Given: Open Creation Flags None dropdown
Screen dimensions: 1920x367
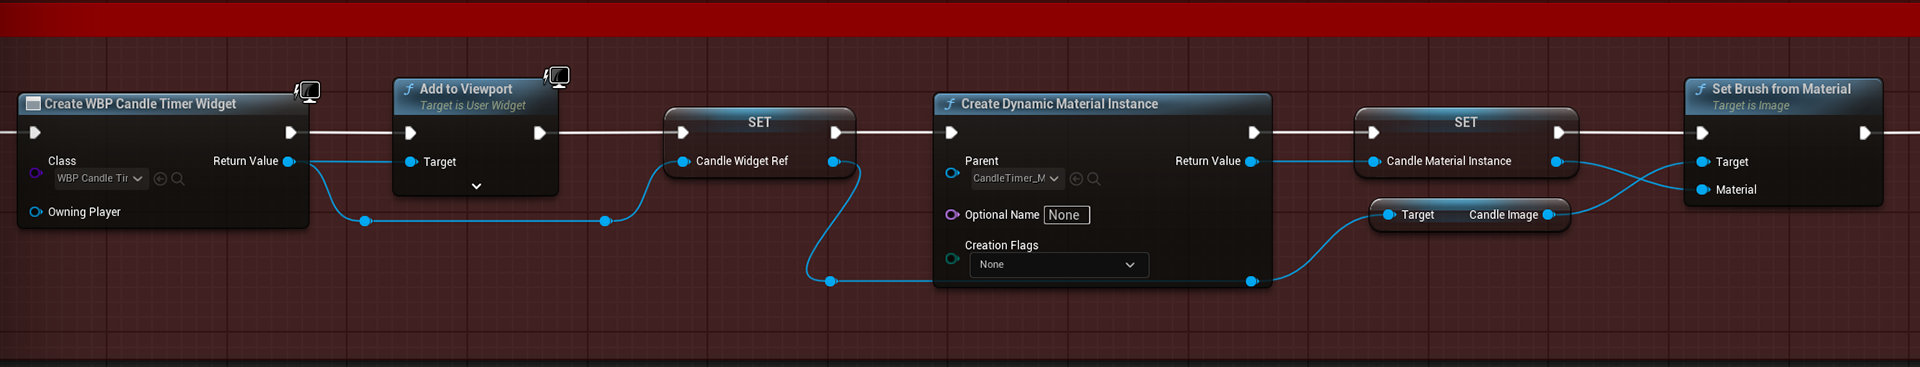Looking at the screenshot, I should pos(1059,265).
